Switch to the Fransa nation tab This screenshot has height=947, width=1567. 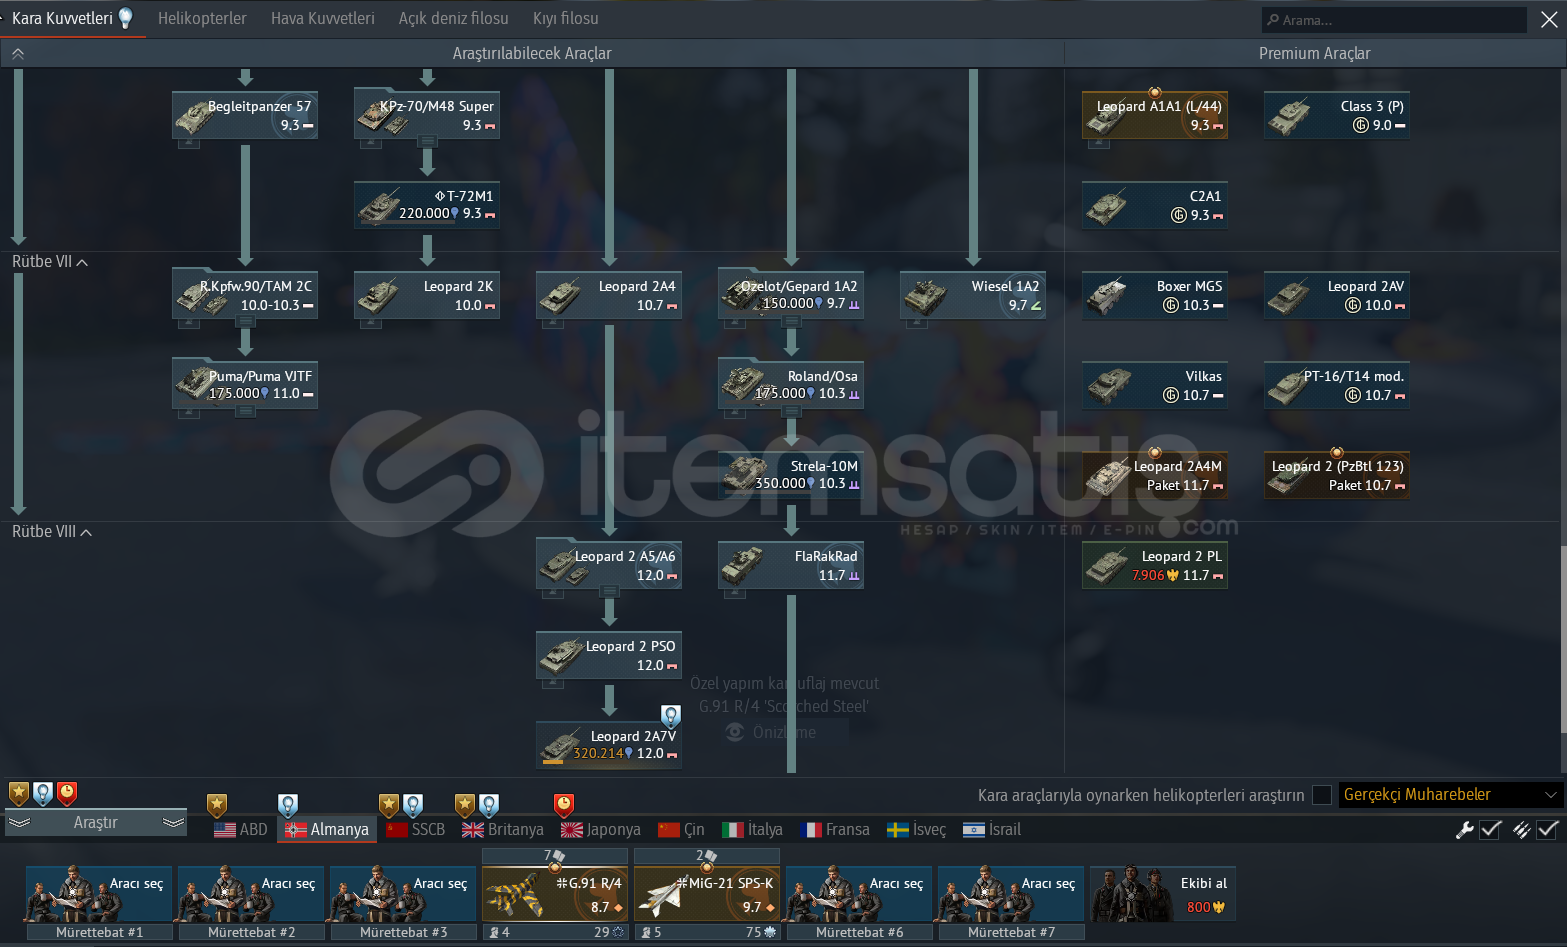click(835, 829)
